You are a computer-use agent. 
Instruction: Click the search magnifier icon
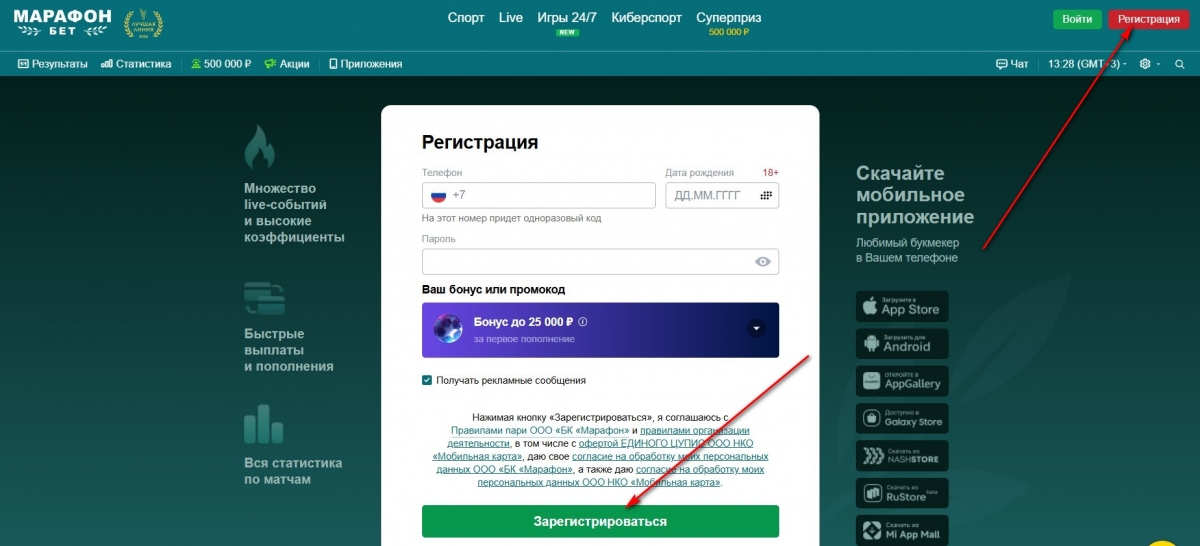click(1180, 64)
